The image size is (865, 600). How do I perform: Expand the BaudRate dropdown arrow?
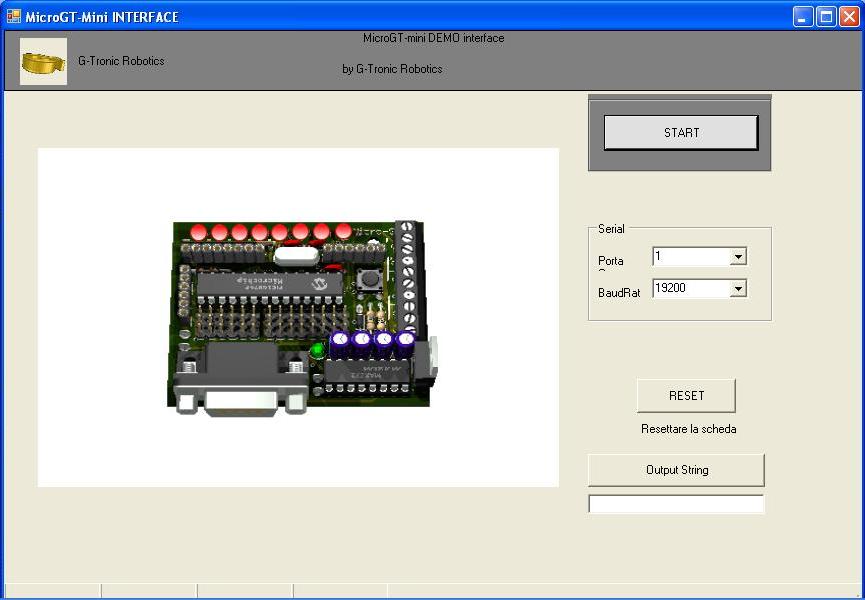click(x=738, y=289)
